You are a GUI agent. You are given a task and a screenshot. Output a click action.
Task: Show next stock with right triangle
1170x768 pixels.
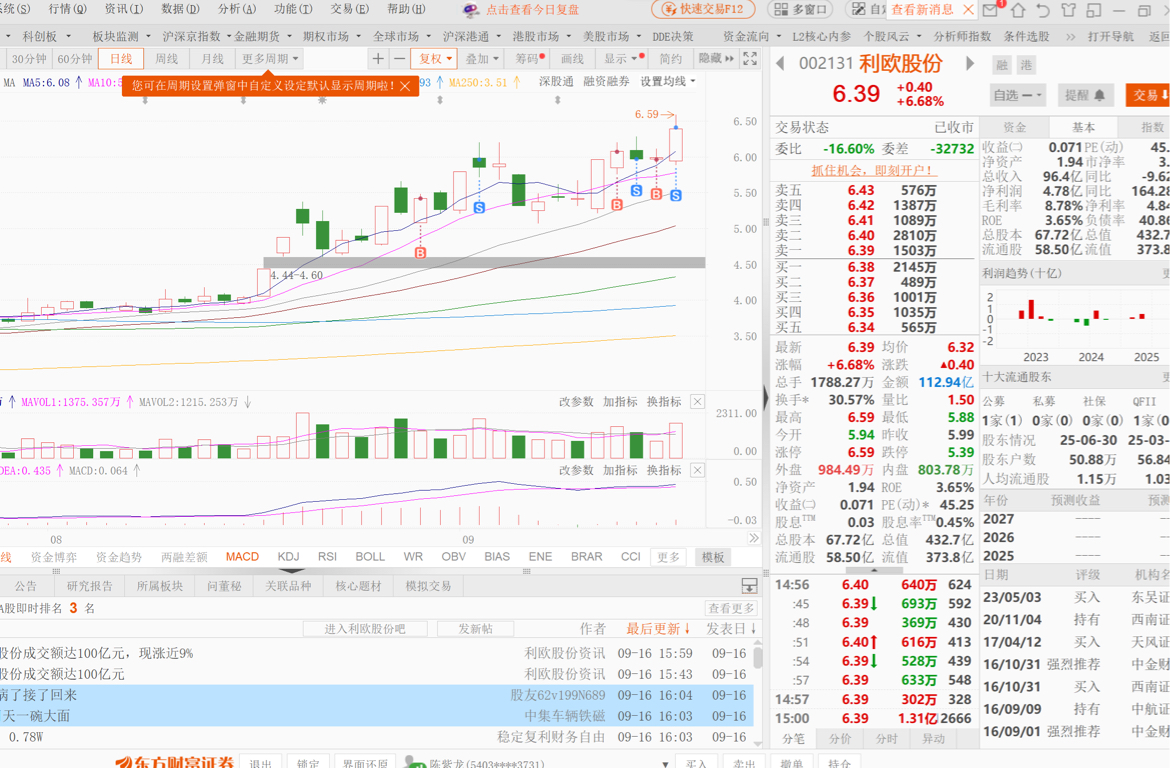tap(970, 63)
